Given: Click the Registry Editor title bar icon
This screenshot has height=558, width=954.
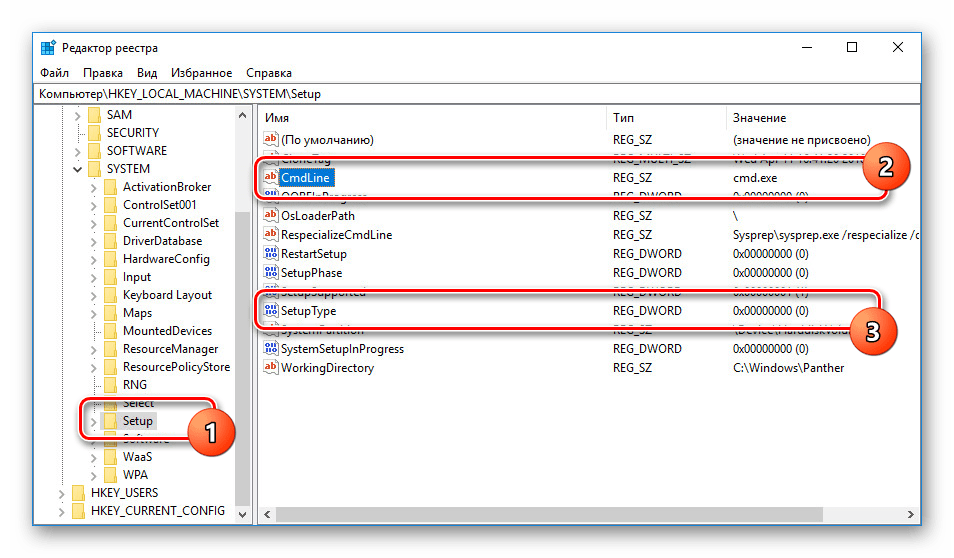Looking at the screenshot, I should click(x=48, y=48).
